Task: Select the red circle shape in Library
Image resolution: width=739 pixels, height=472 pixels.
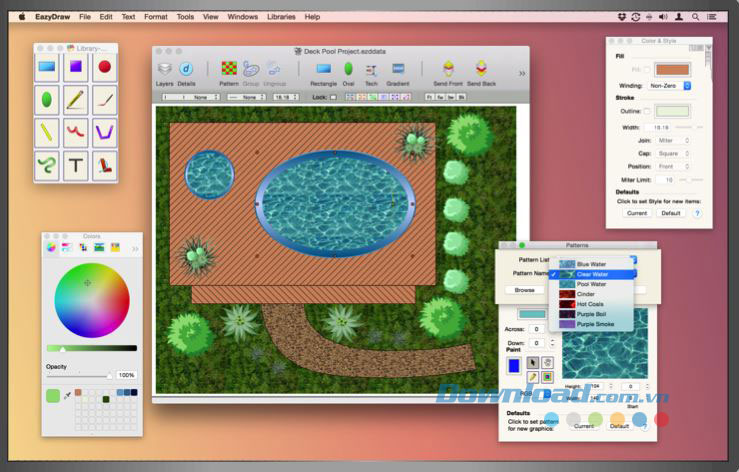Action: click(105, 67)
